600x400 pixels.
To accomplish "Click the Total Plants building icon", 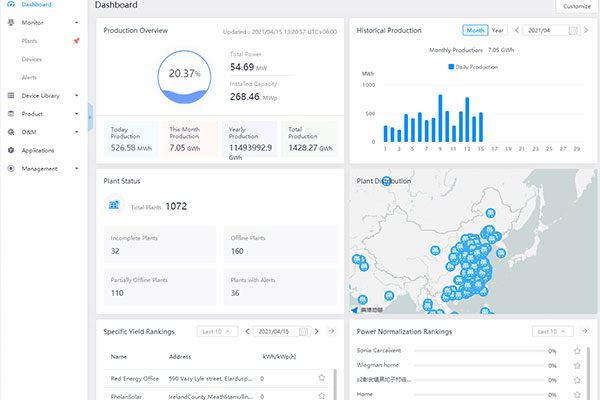I will tap(114, 205).
